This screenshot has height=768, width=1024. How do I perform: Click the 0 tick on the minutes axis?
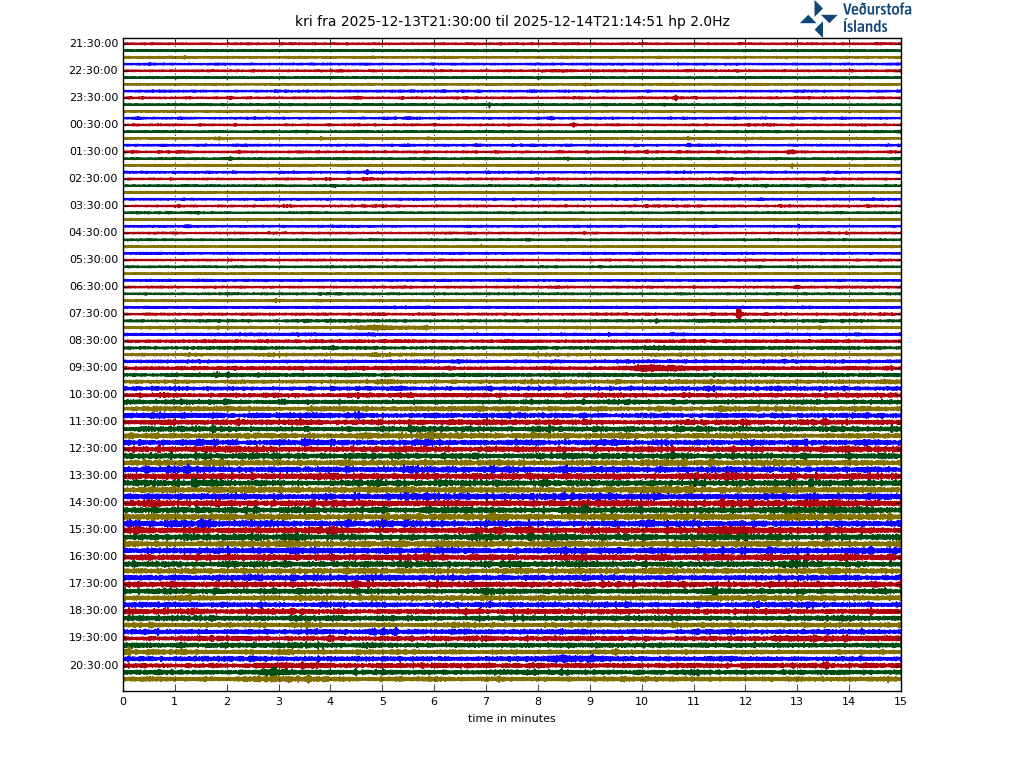pos(123,702)
